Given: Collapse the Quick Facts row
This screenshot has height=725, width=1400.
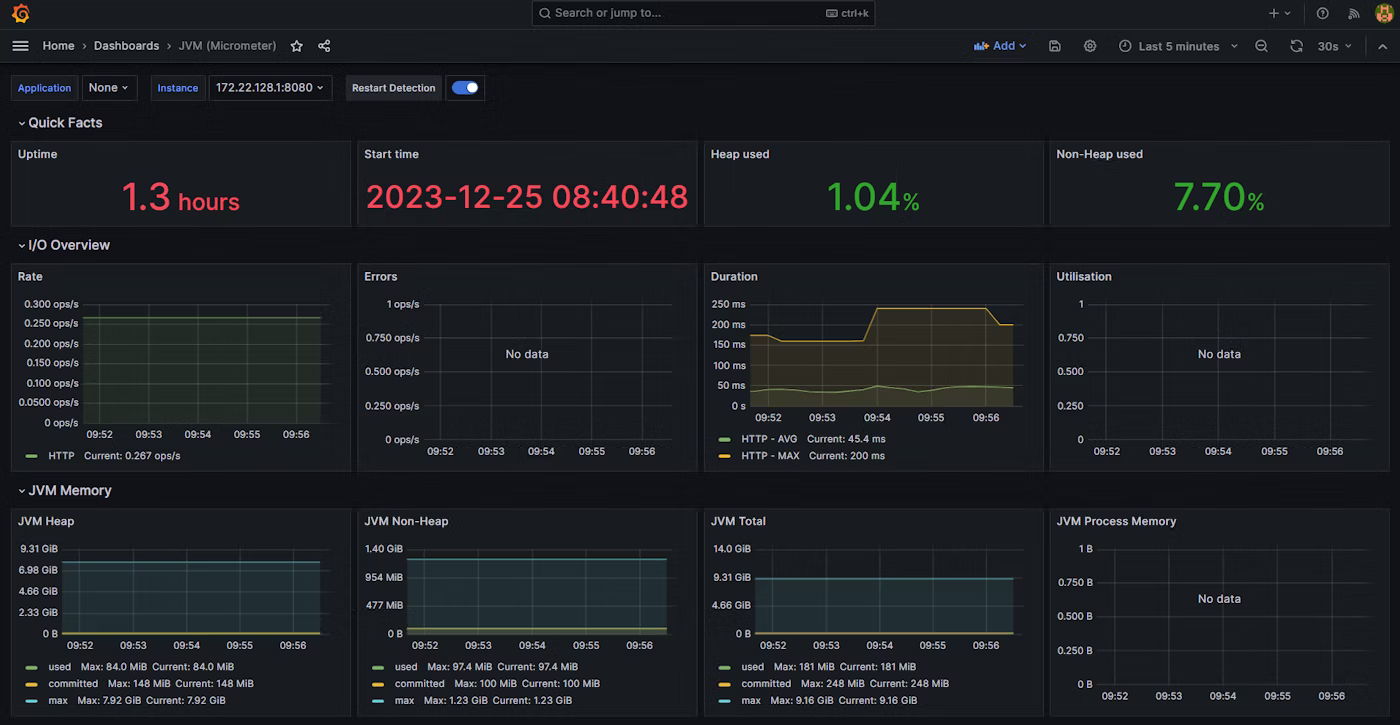Looking at the screenshot, I should (64, 123).
